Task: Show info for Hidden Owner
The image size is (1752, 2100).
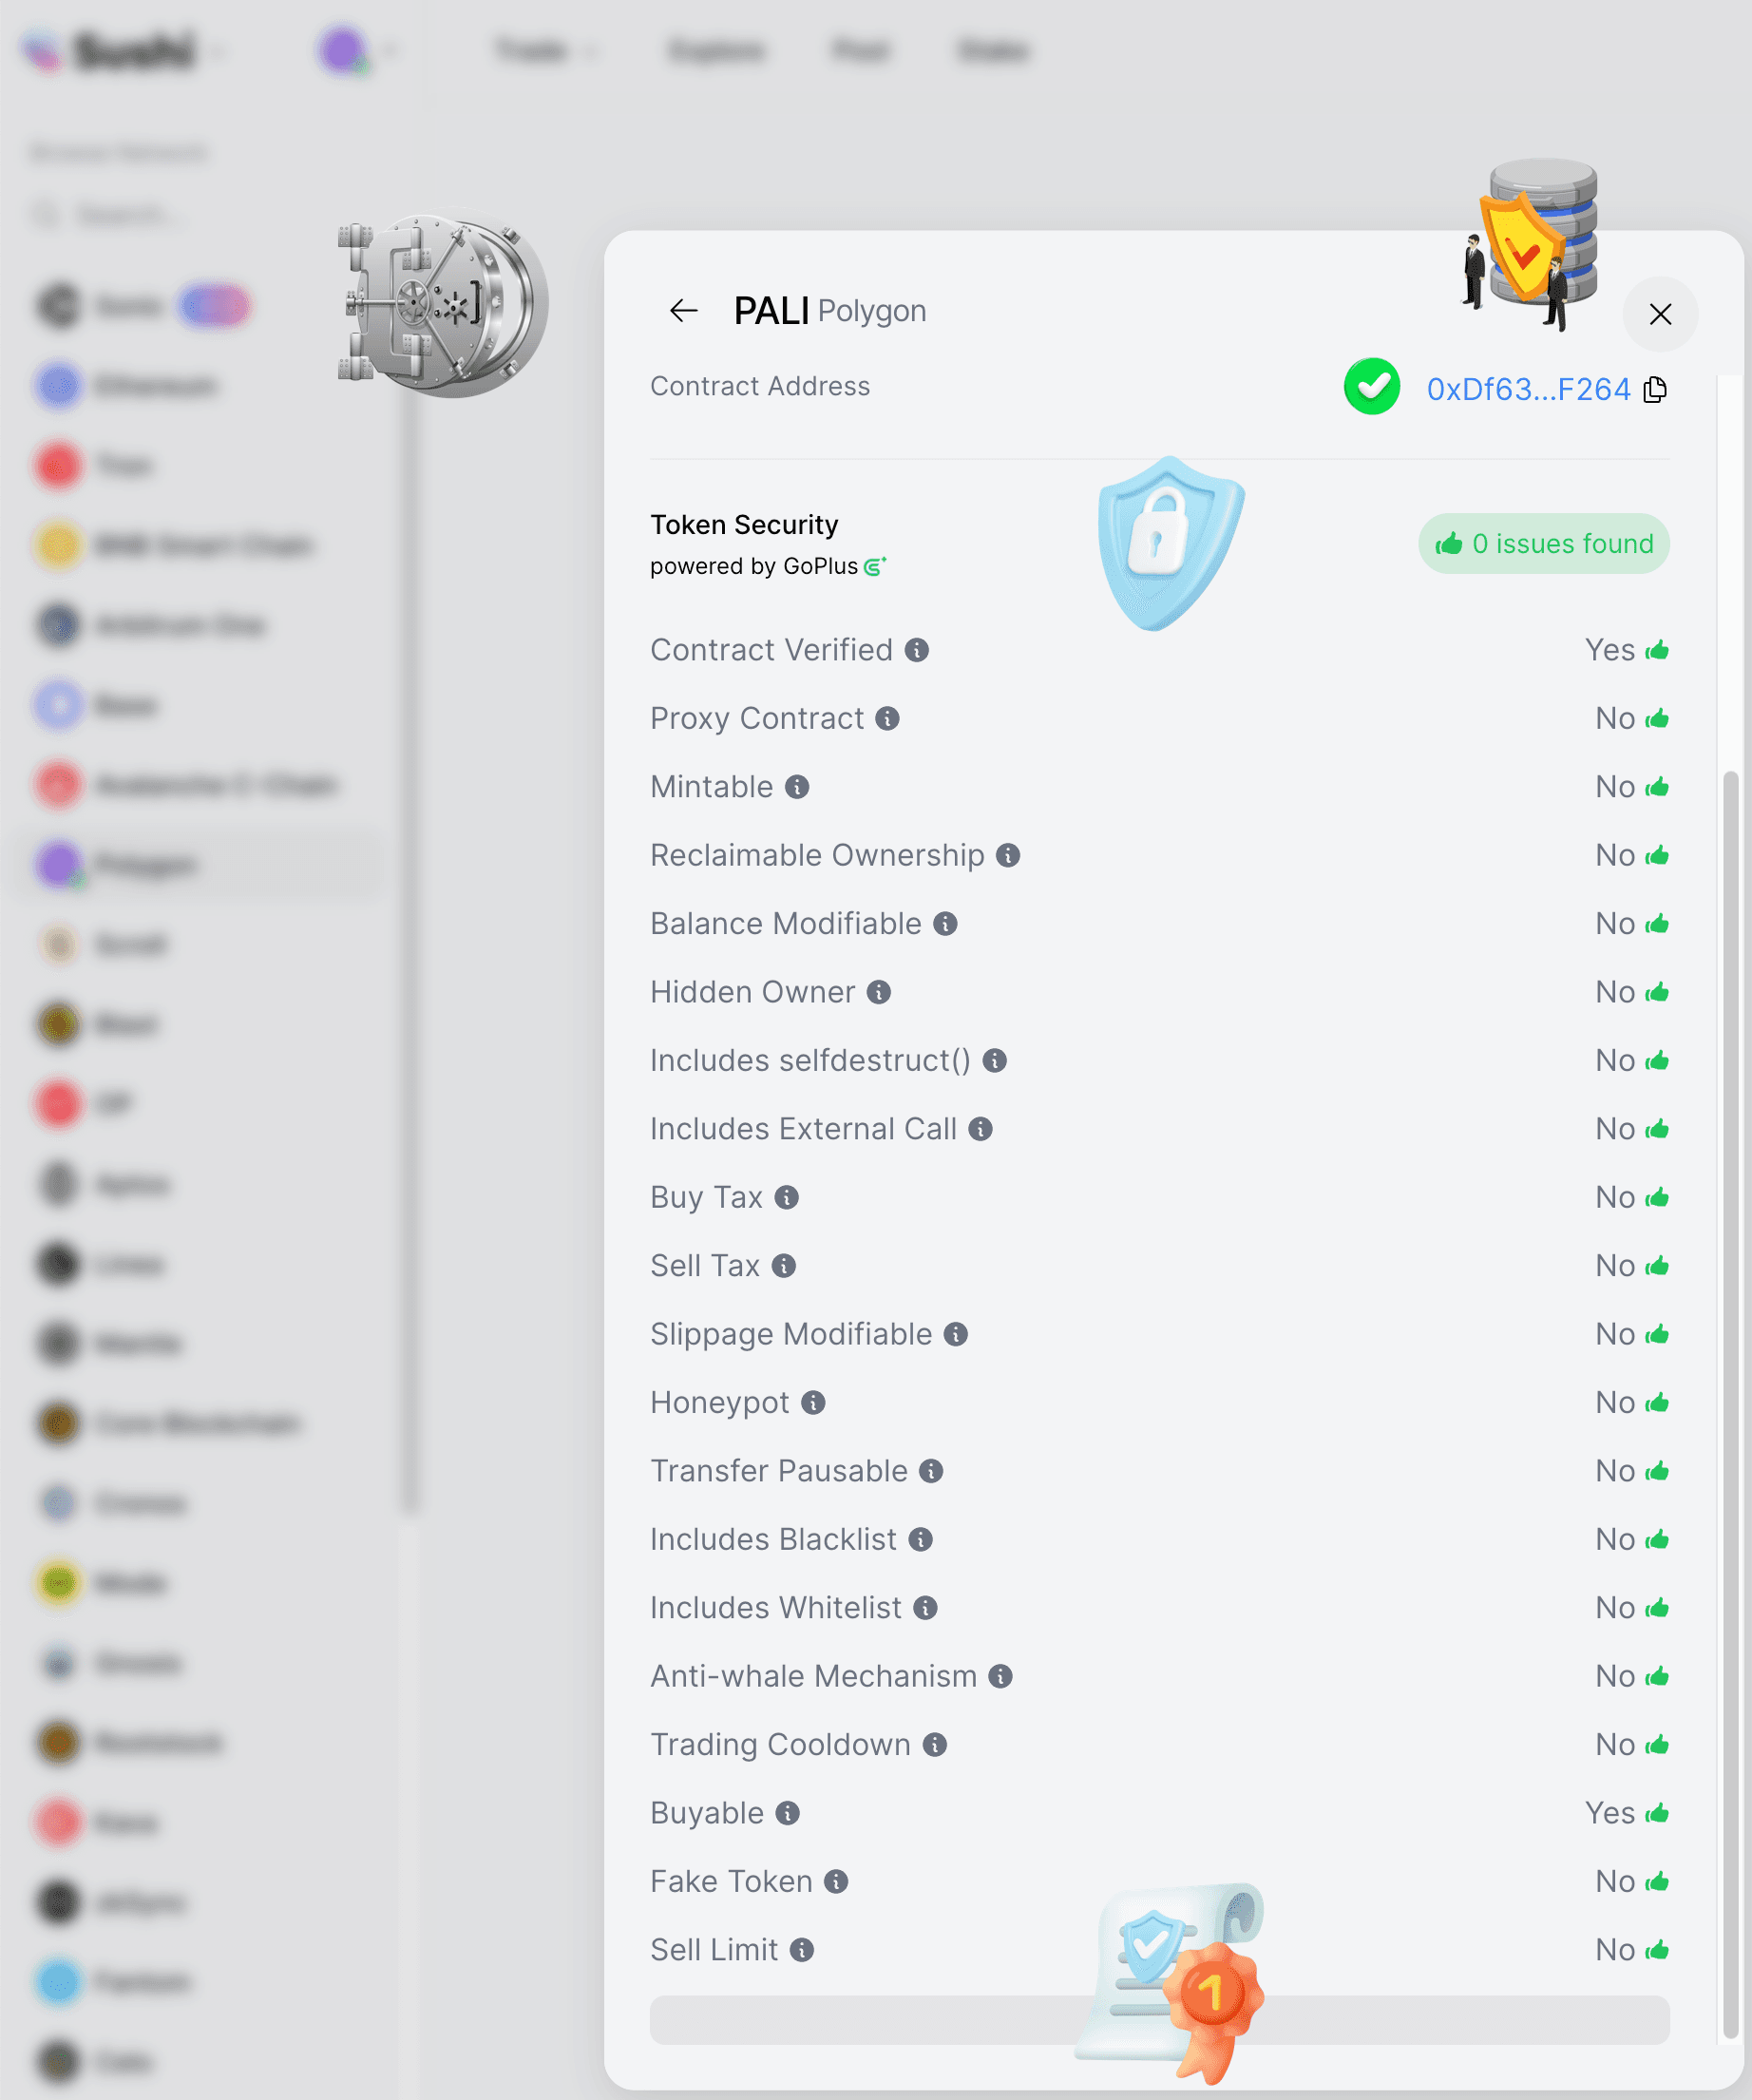Action: (x=879, y=992)
